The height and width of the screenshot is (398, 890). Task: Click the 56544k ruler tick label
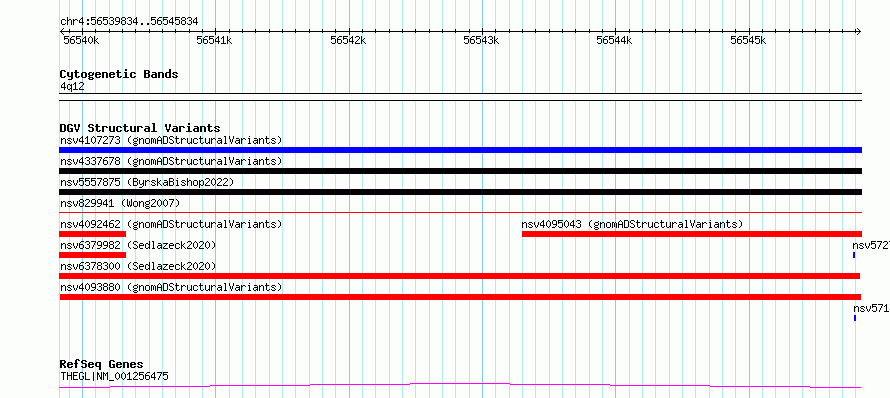[615, 40]
